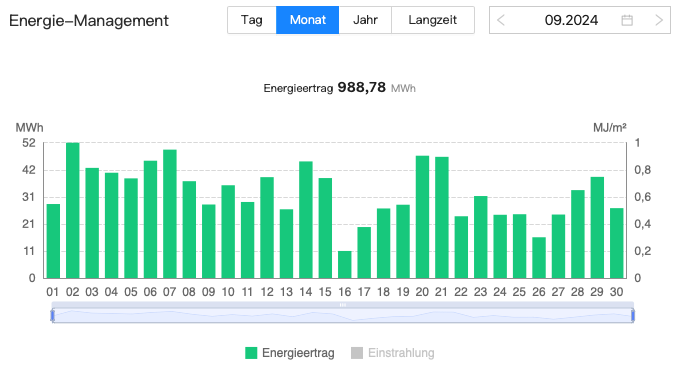This screenshot has height=374, width=675.
Task: Select the shortest bar for day 16
Action: pos(344,265)
